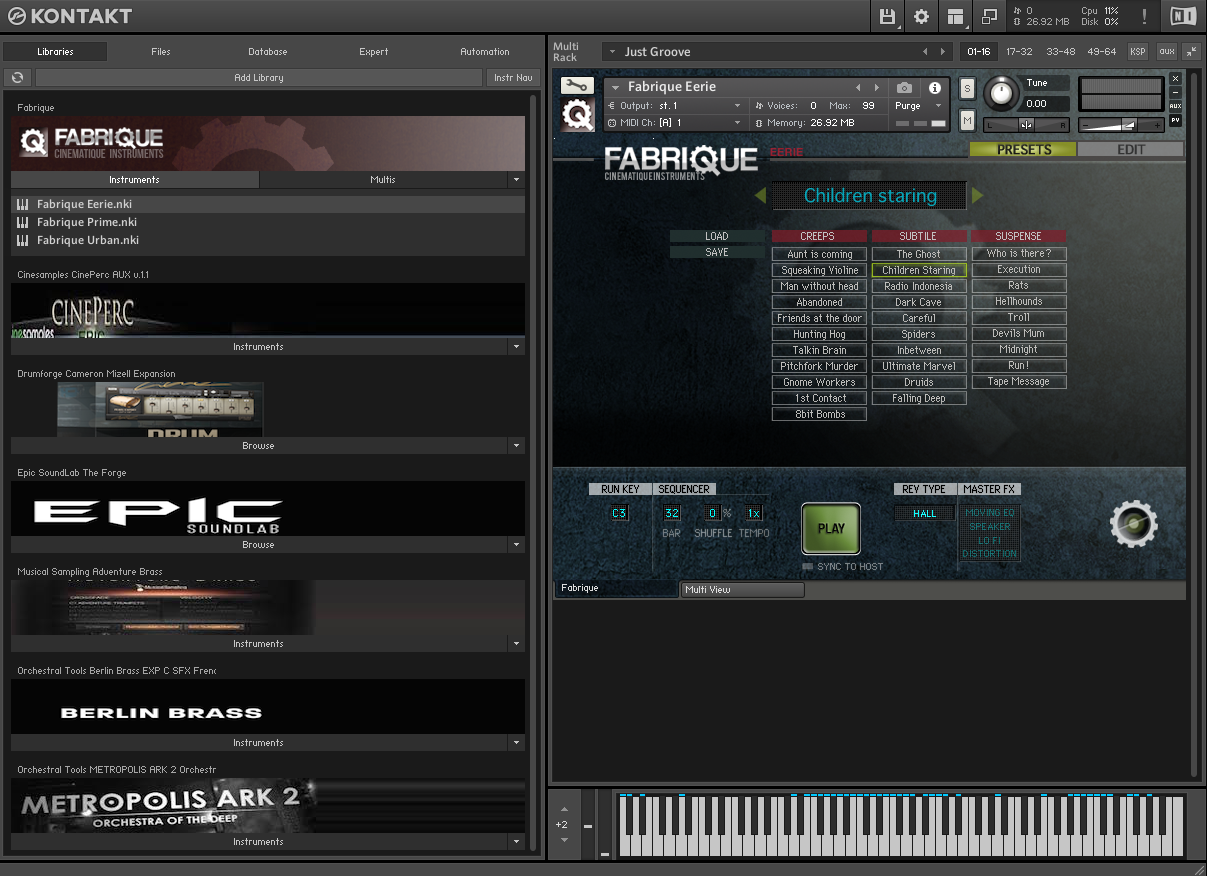Remove instrument with the X button

(x=1175, y=78)
